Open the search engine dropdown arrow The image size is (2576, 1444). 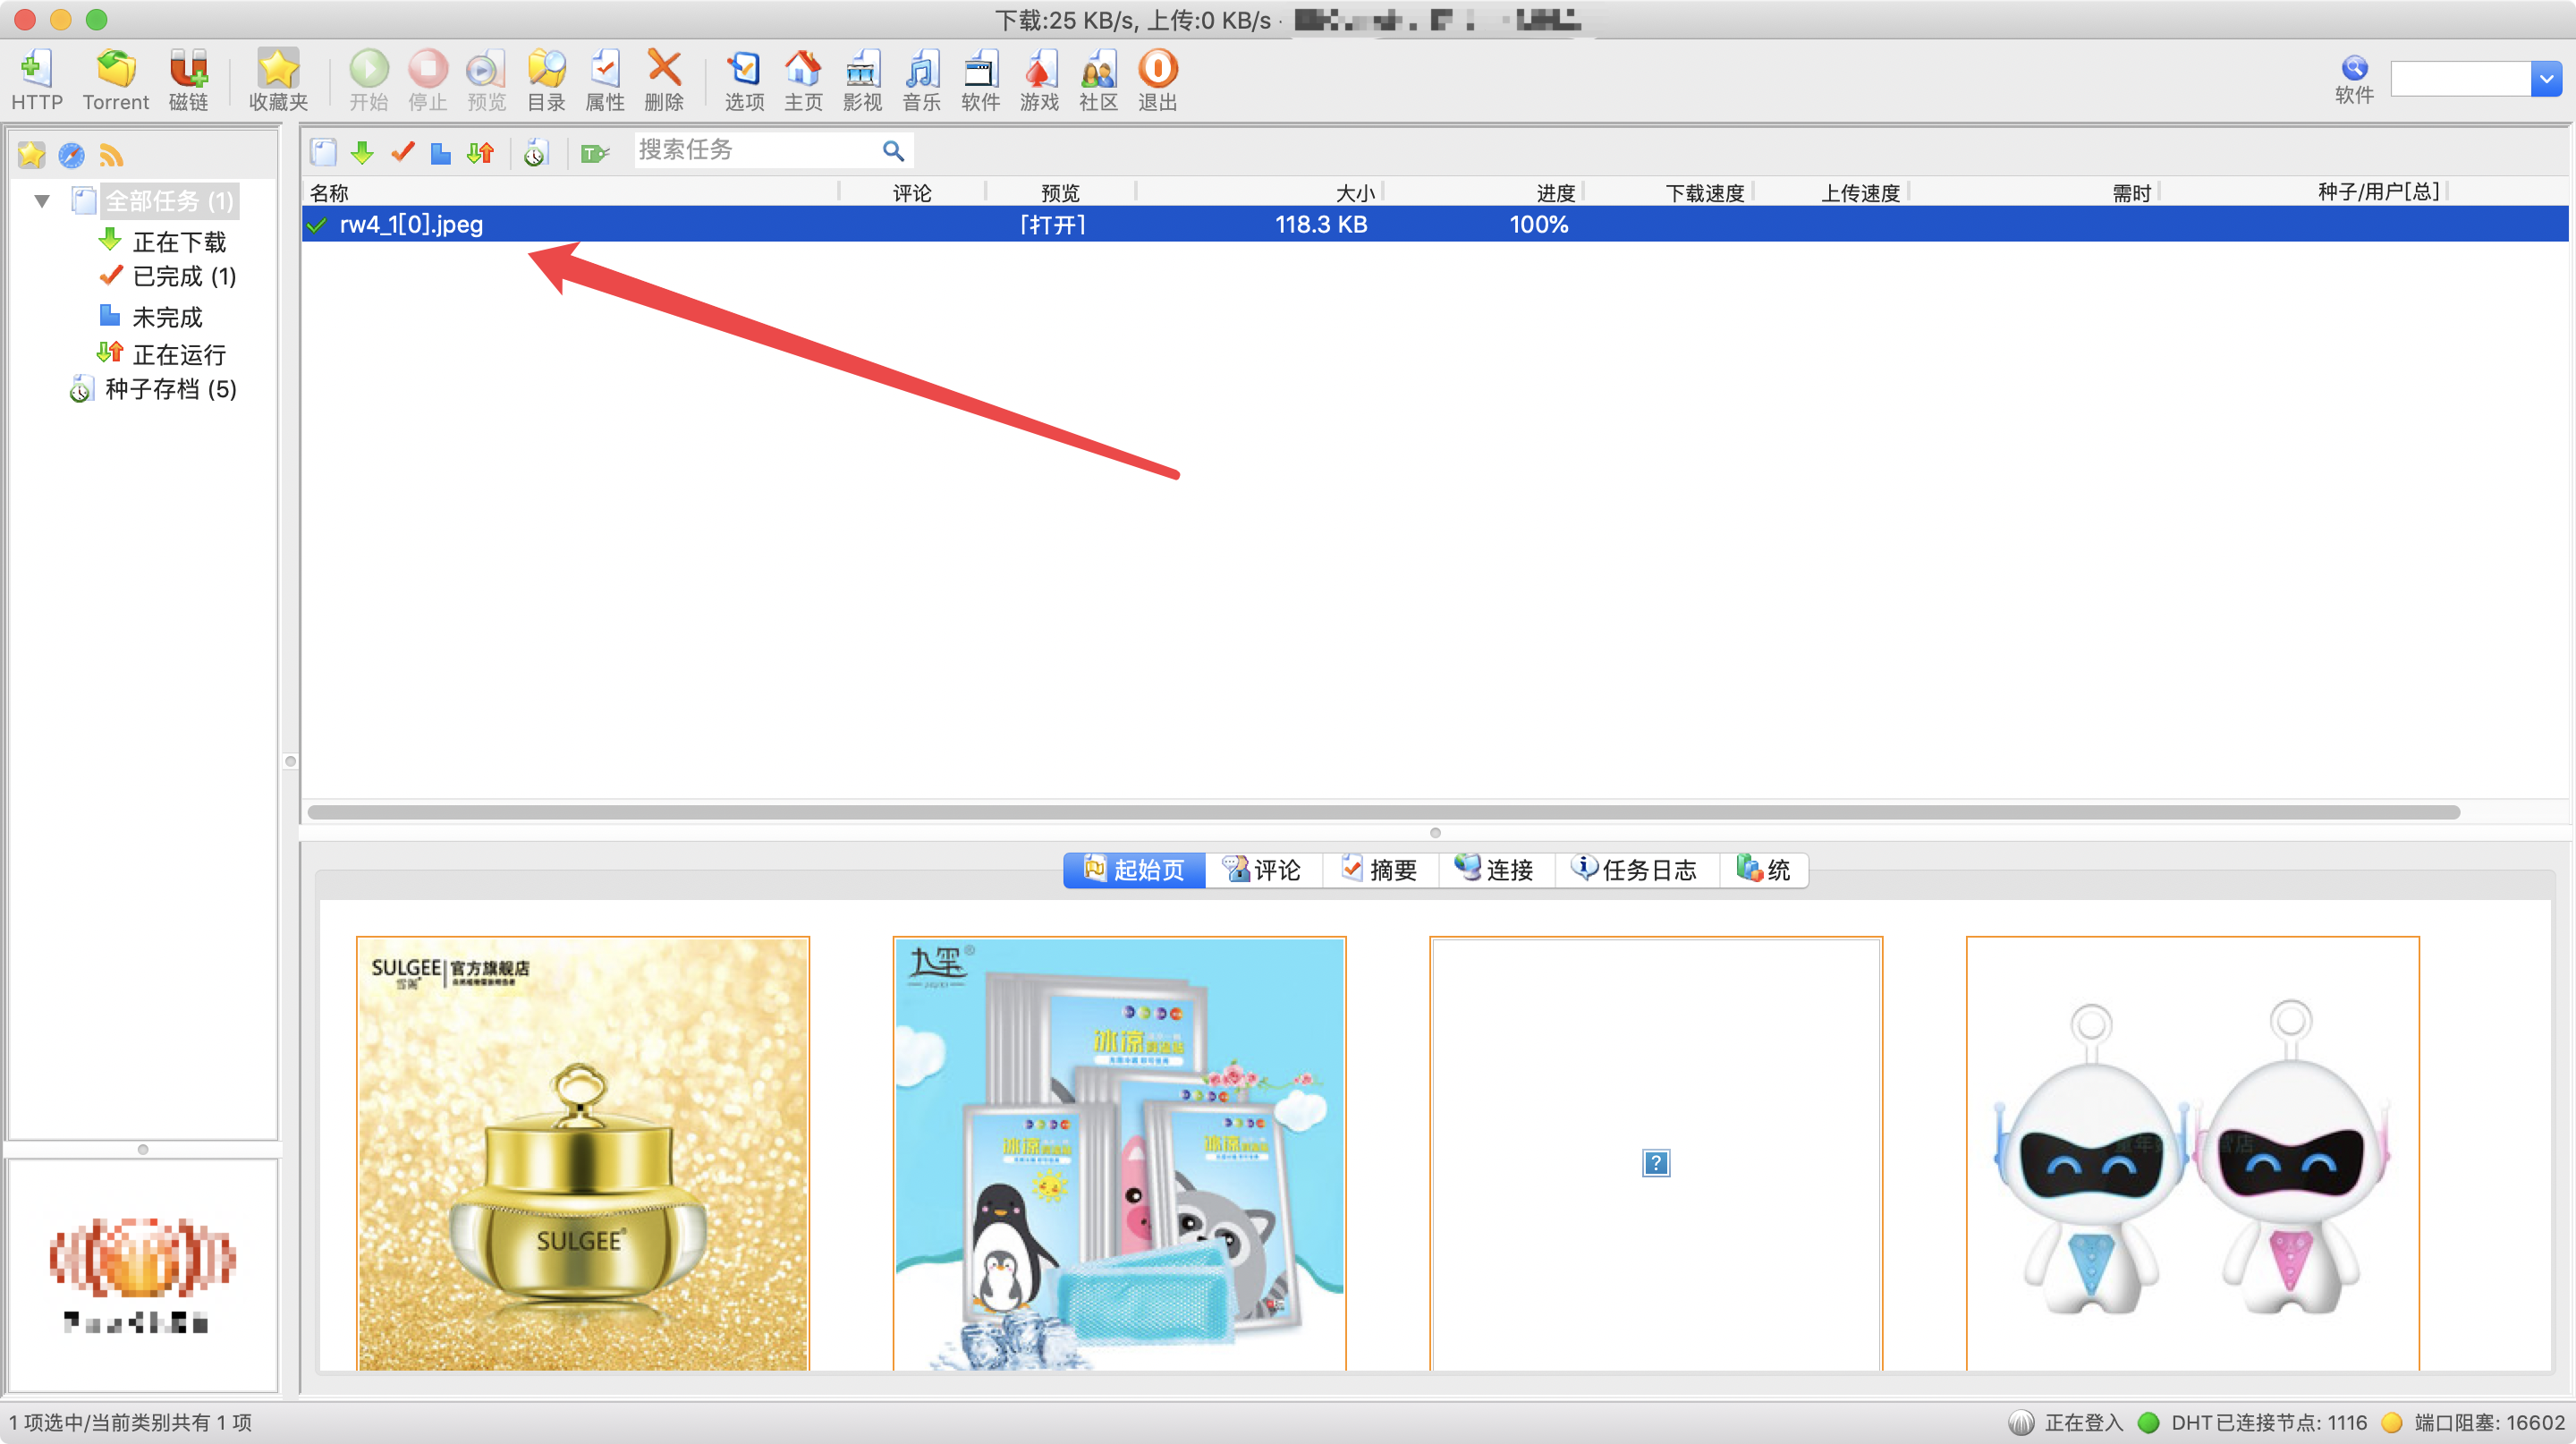2546,79
